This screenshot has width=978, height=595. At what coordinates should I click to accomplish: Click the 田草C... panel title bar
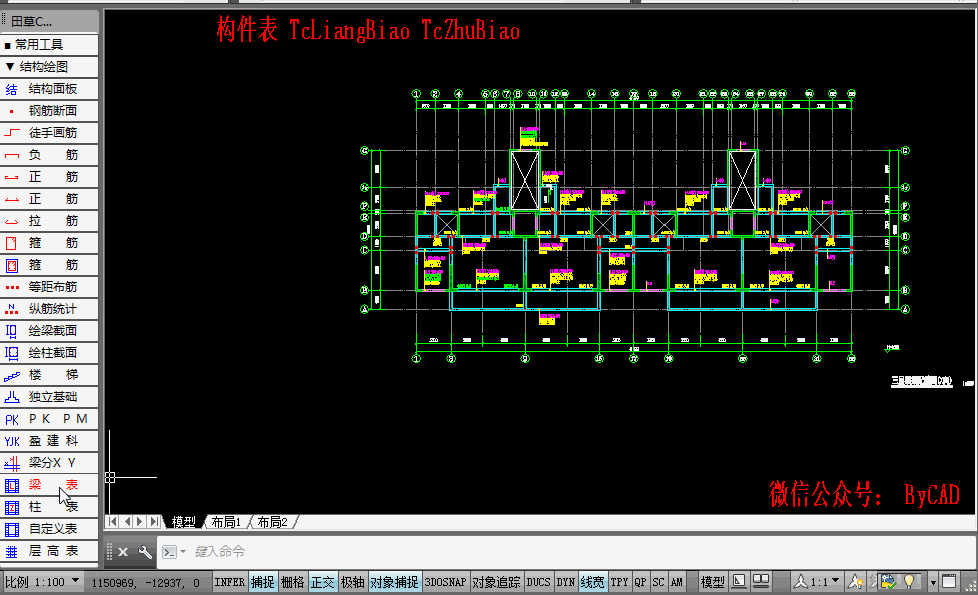pyautogui.click(x=49, y=21)
